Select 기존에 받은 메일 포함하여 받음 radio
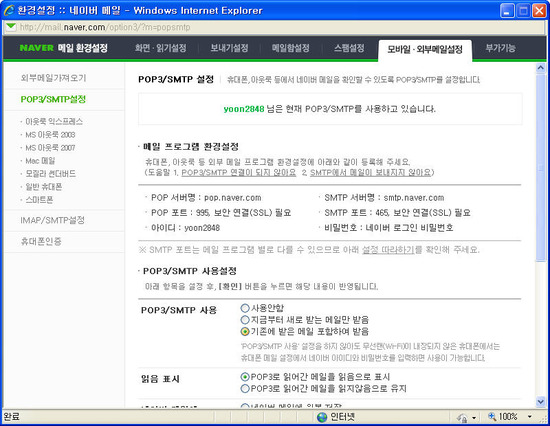The image size is (550, 426). pyautogui.click(x=245, y=331)
